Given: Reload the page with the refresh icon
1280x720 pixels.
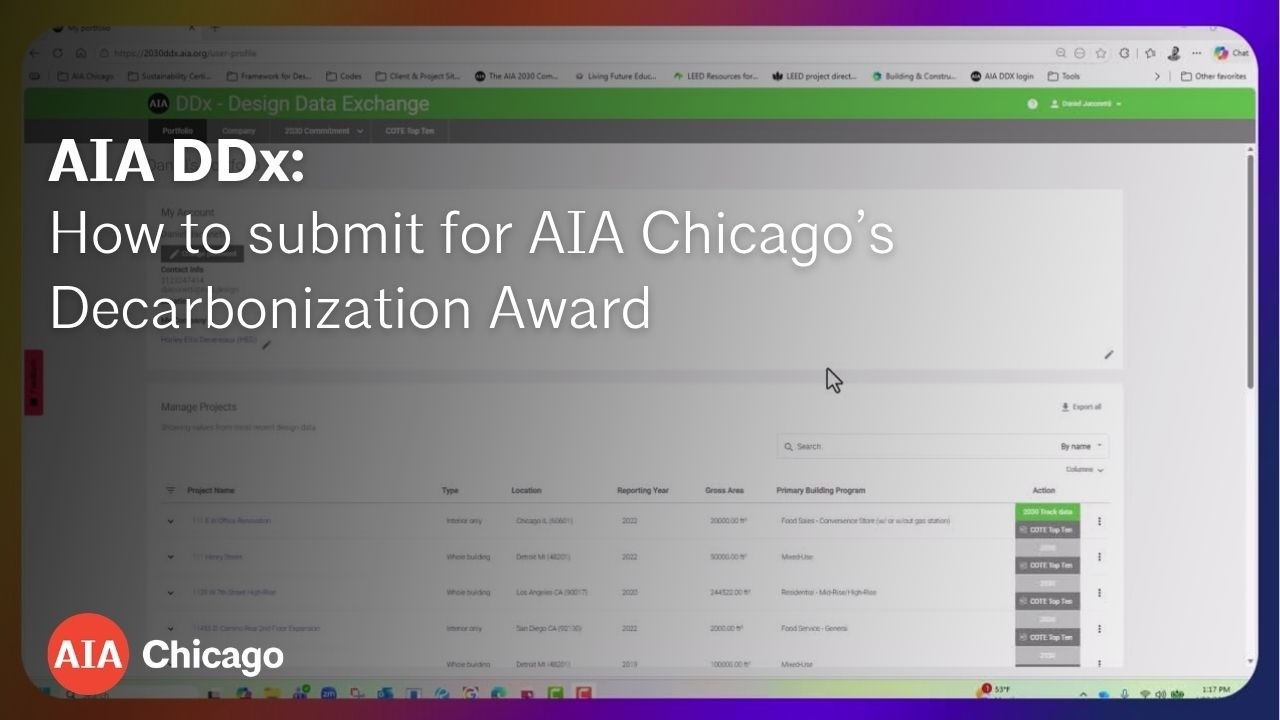Looking at the screenshot, I should (58, 53).
